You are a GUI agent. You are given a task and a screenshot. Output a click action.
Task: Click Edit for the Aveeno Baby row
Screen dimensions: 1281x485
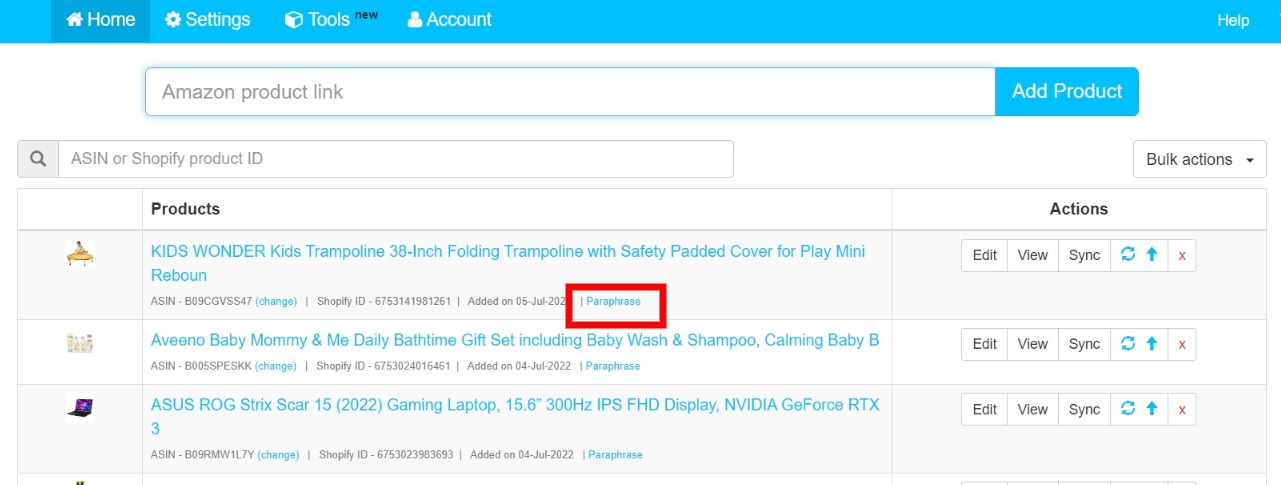(984, 344)
